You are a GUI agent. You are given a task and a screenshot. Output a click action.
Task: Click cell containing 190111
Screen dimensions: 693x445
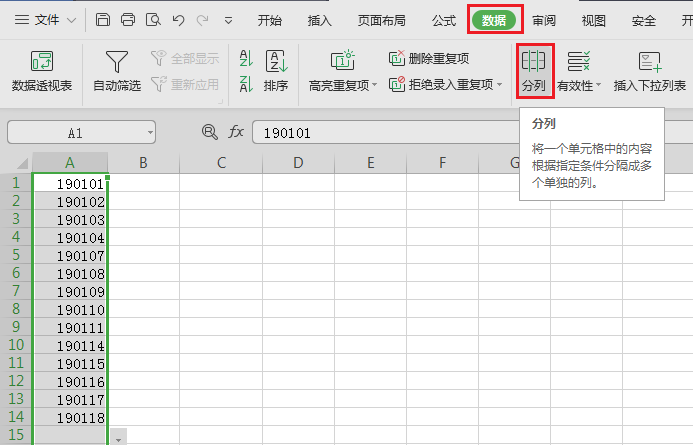point(70,327)
